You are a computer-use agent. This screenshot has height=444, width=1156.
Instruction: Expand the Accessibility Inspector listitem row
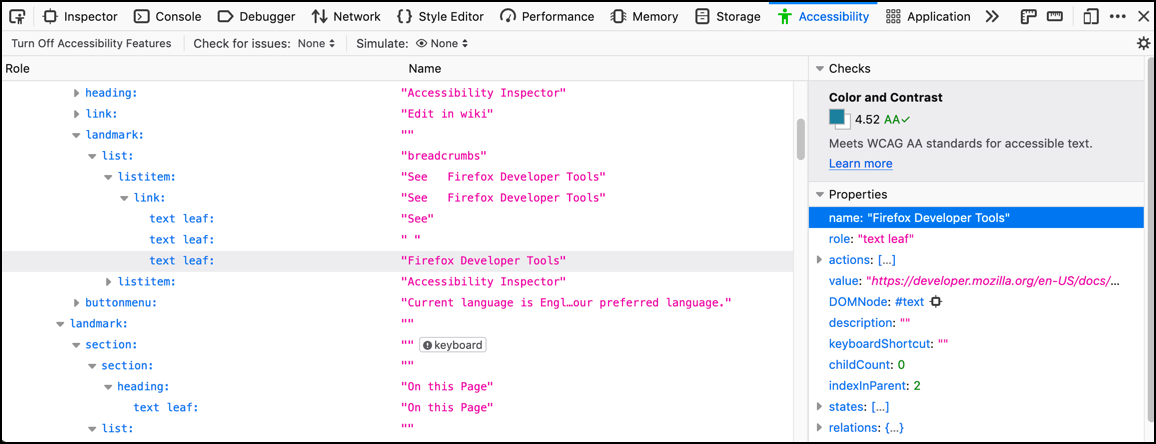click(108, 282)
